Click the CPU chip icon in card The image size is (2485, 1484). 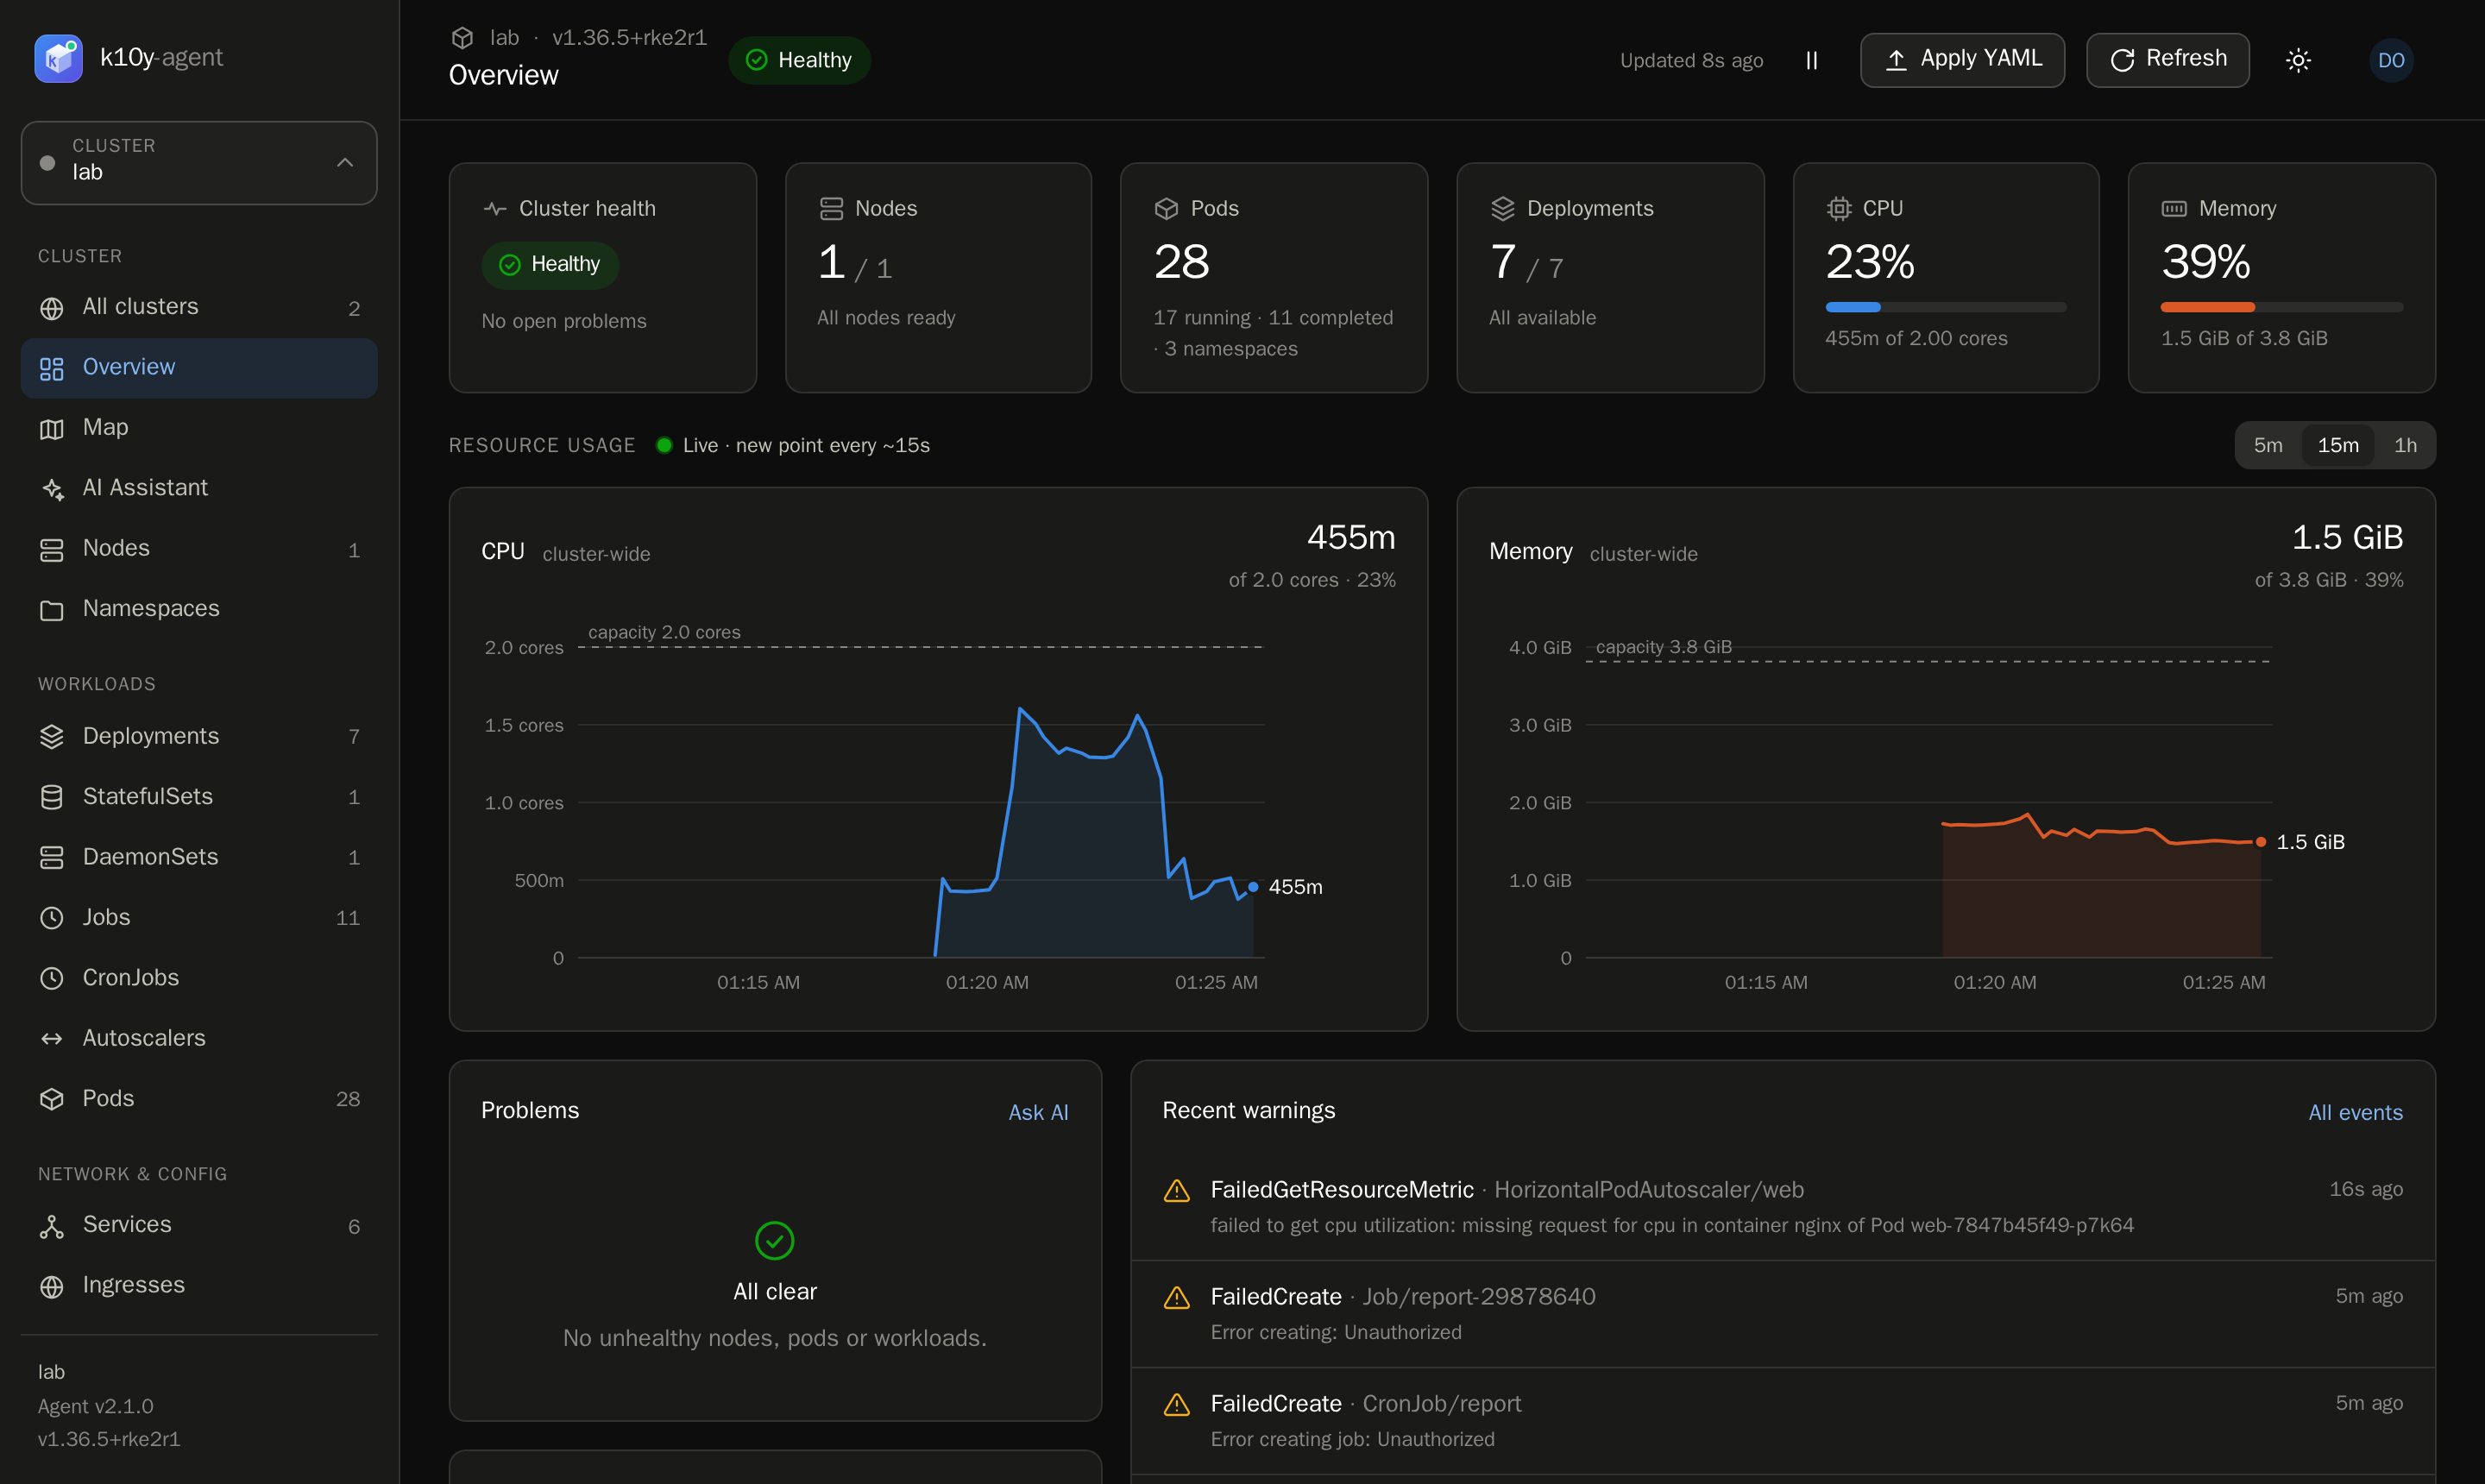point(1838,209)
